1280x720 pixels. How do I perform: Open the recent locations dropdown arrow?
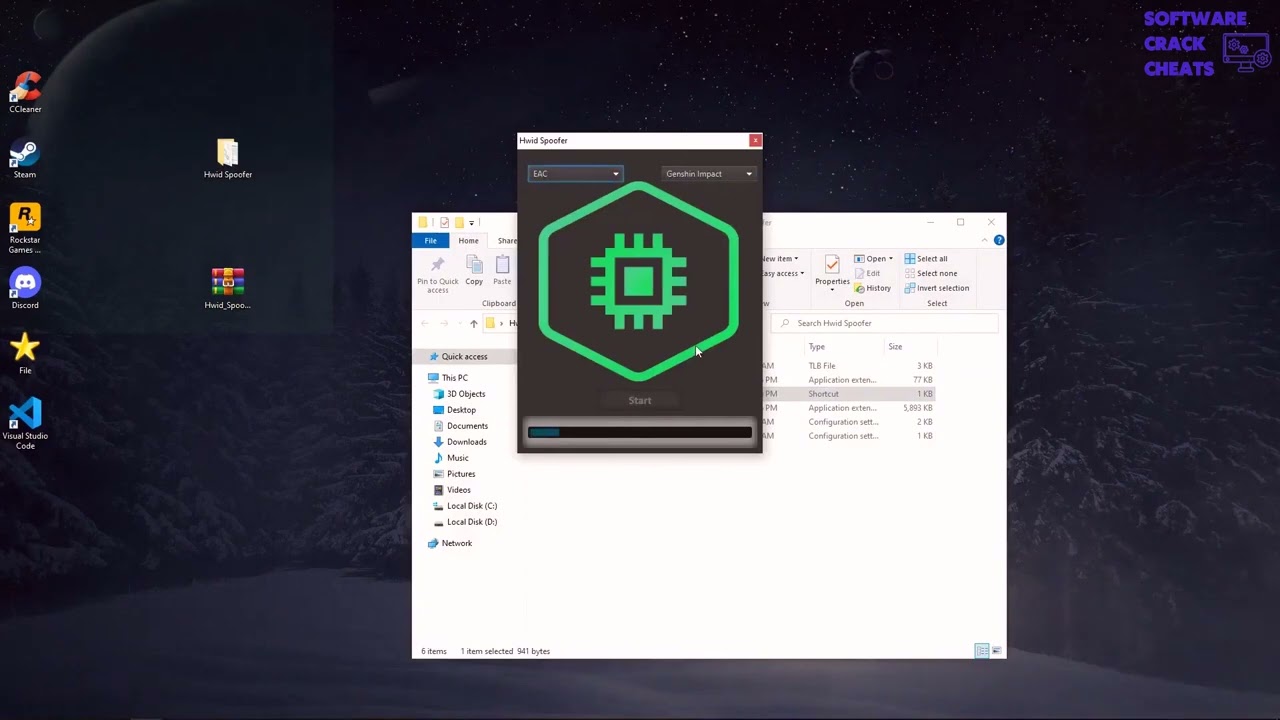tap(459, 323)
